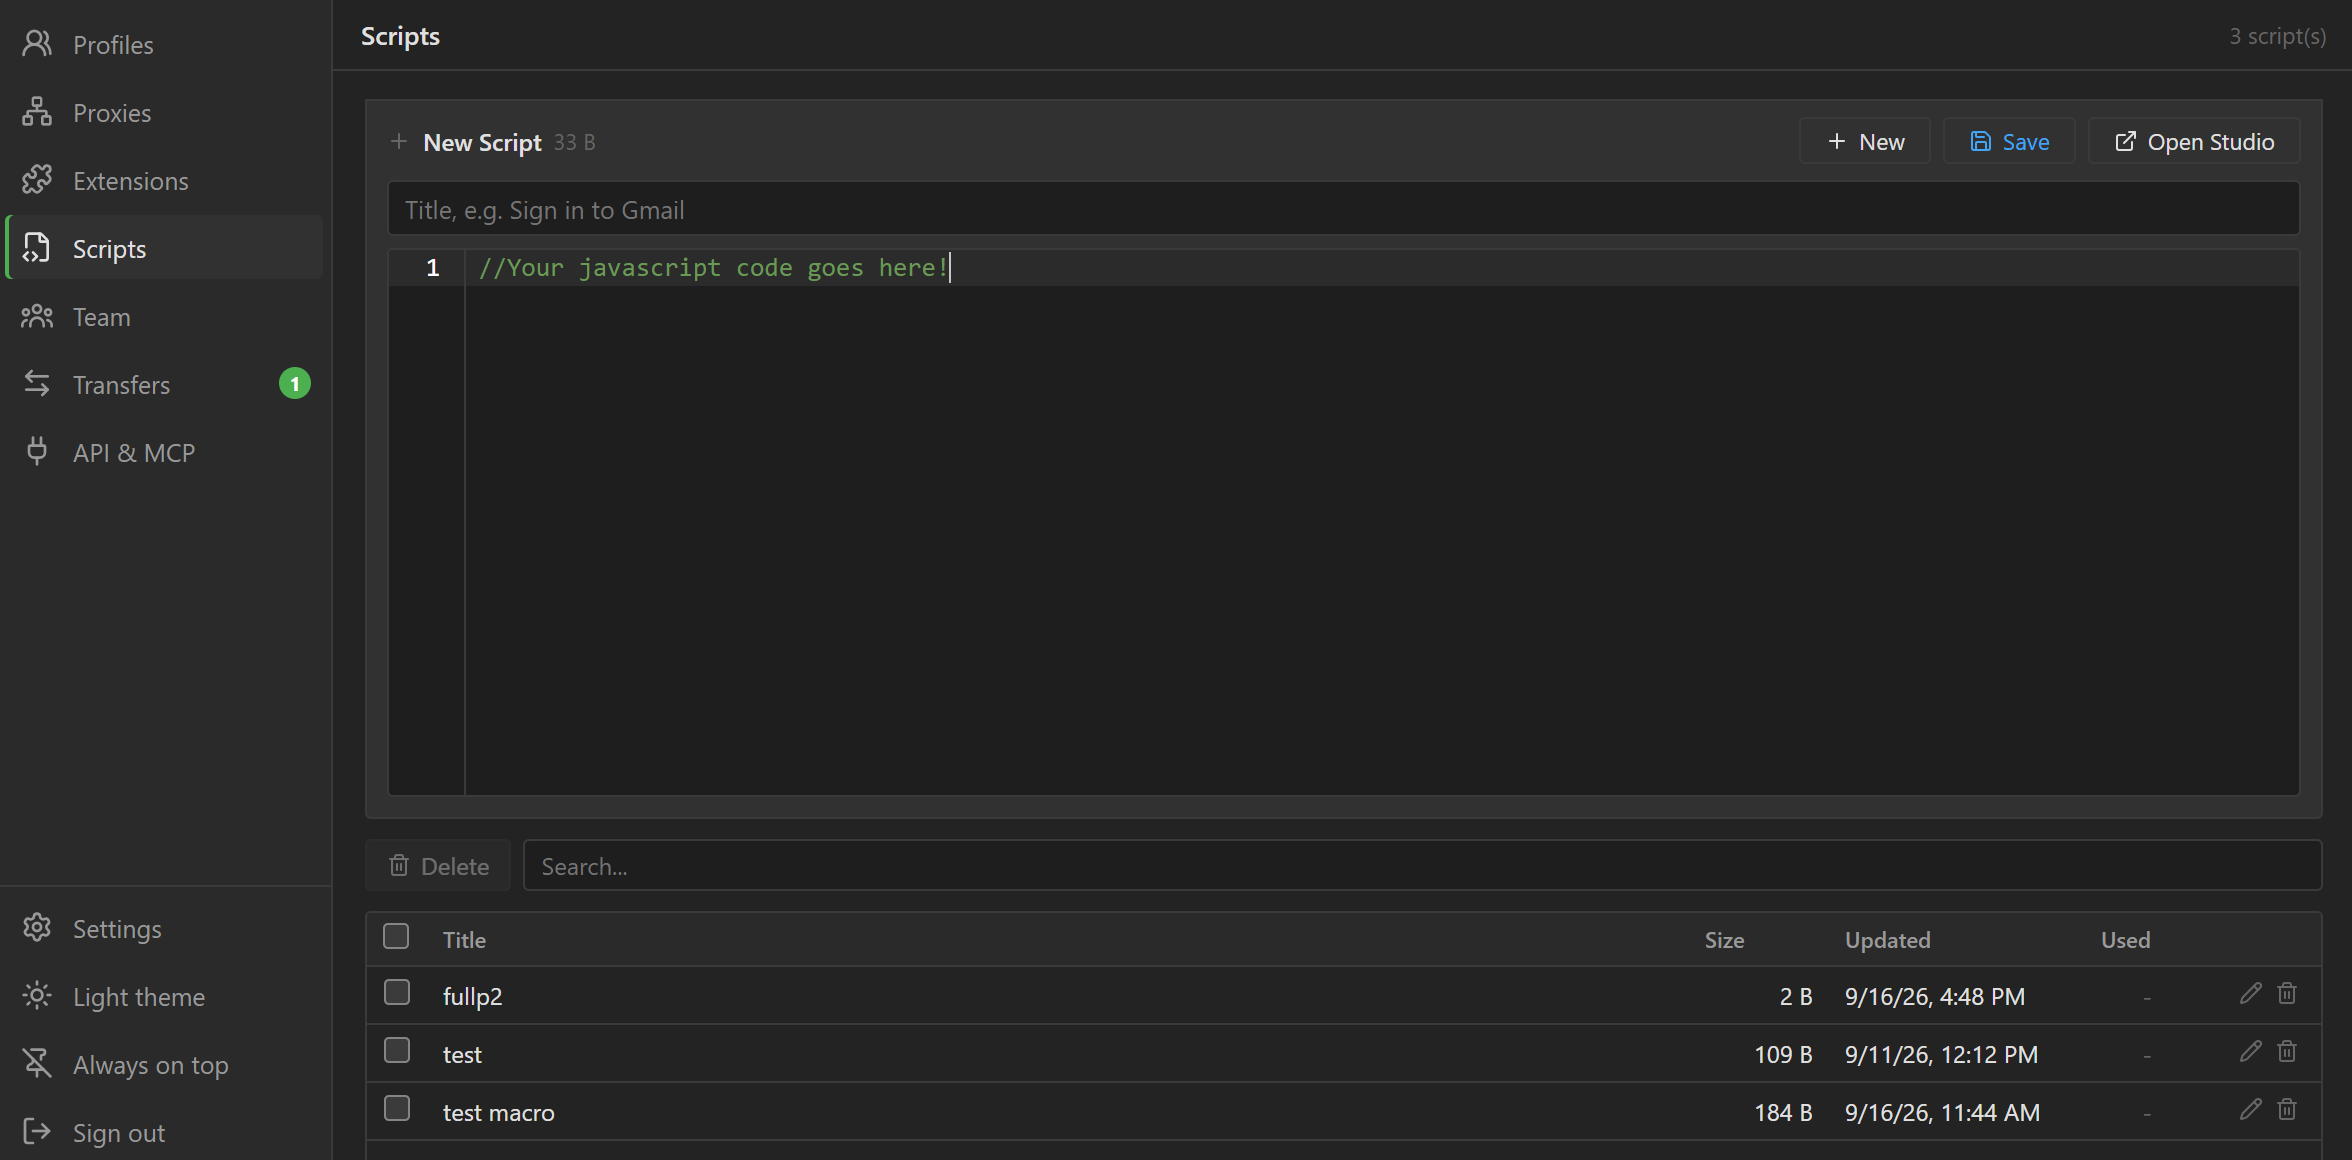The width and height of the screenshot is (2352, 1160).
Task: Click the Delete button above the table
Action: point(438,866)
